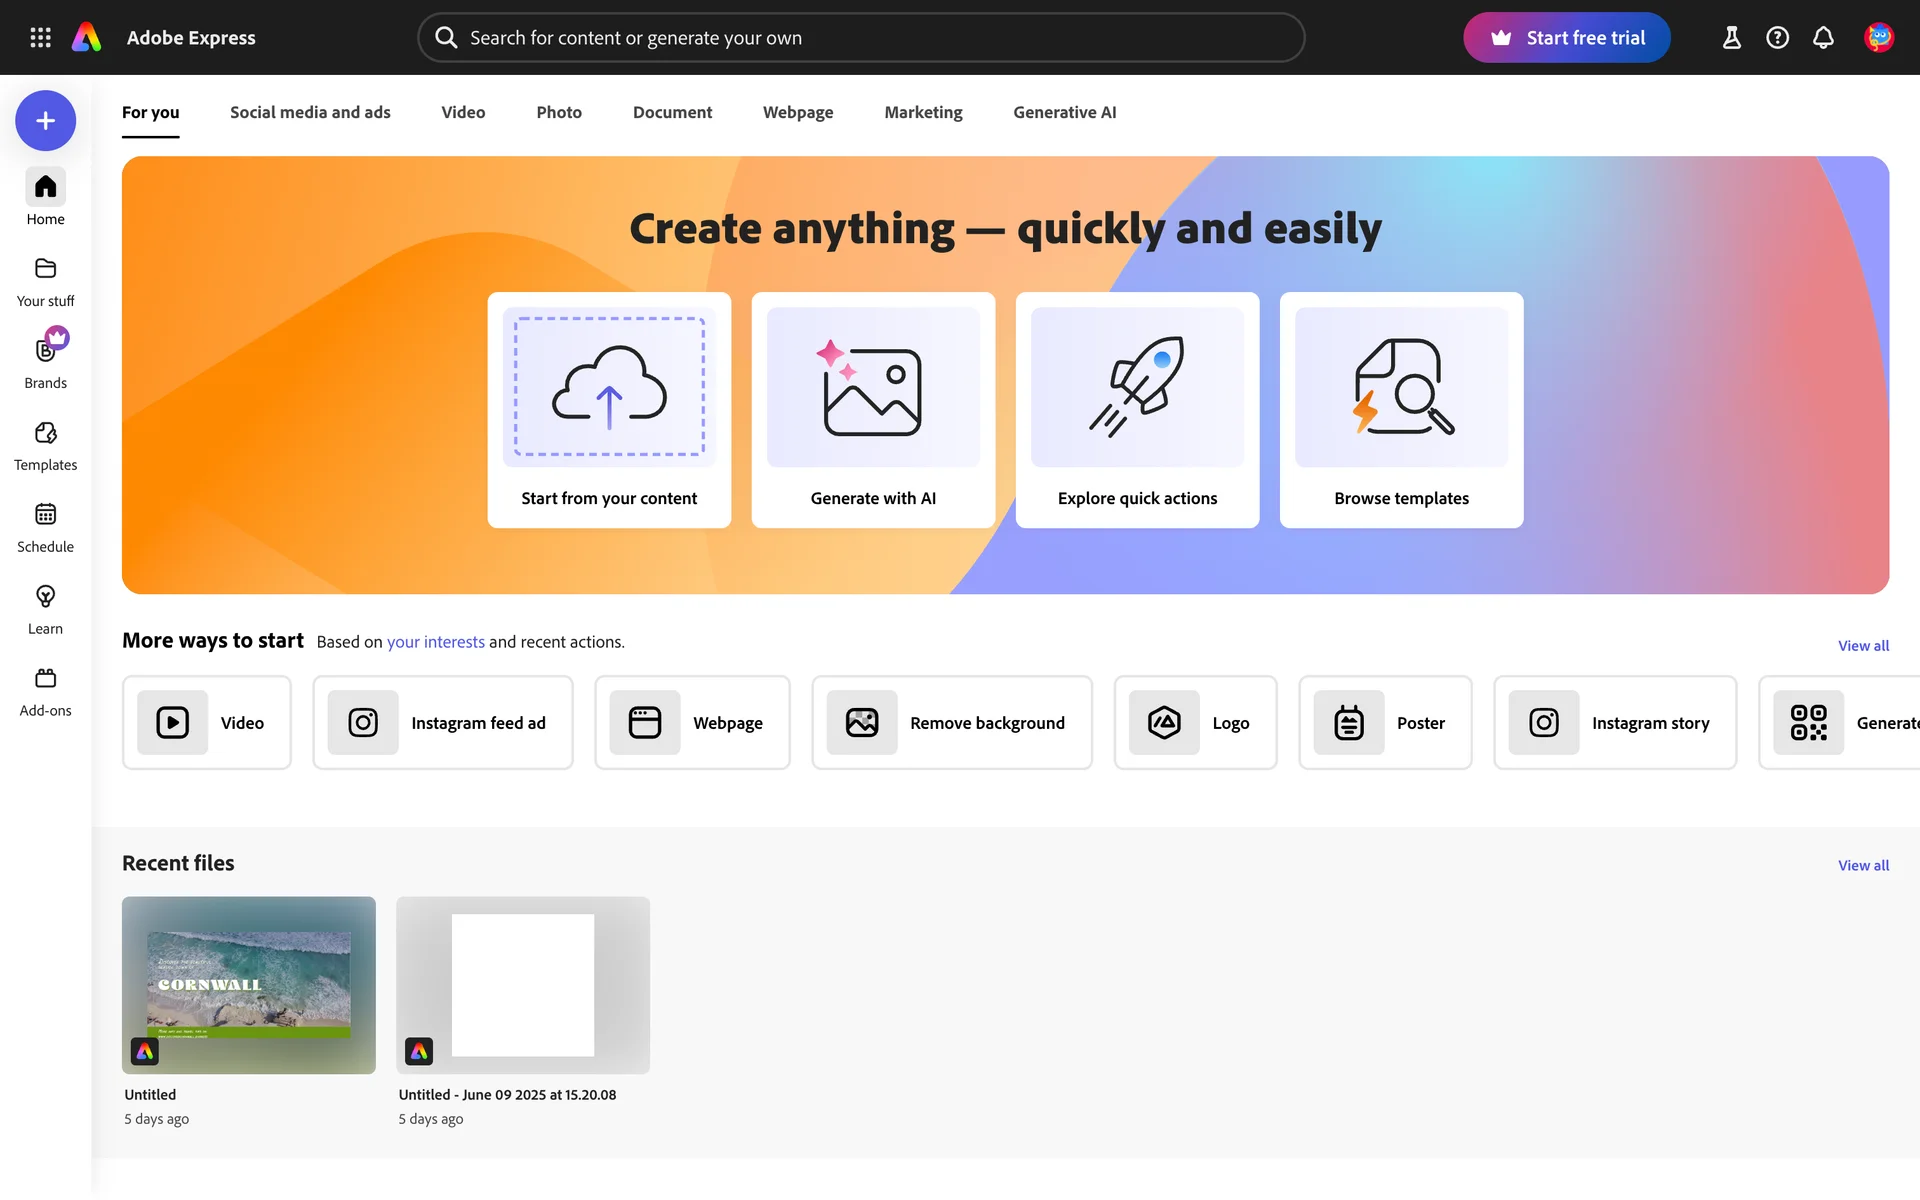Open your interests link
The height and width of the screenshot is (1200, 1920).
(x=435, y=641)
